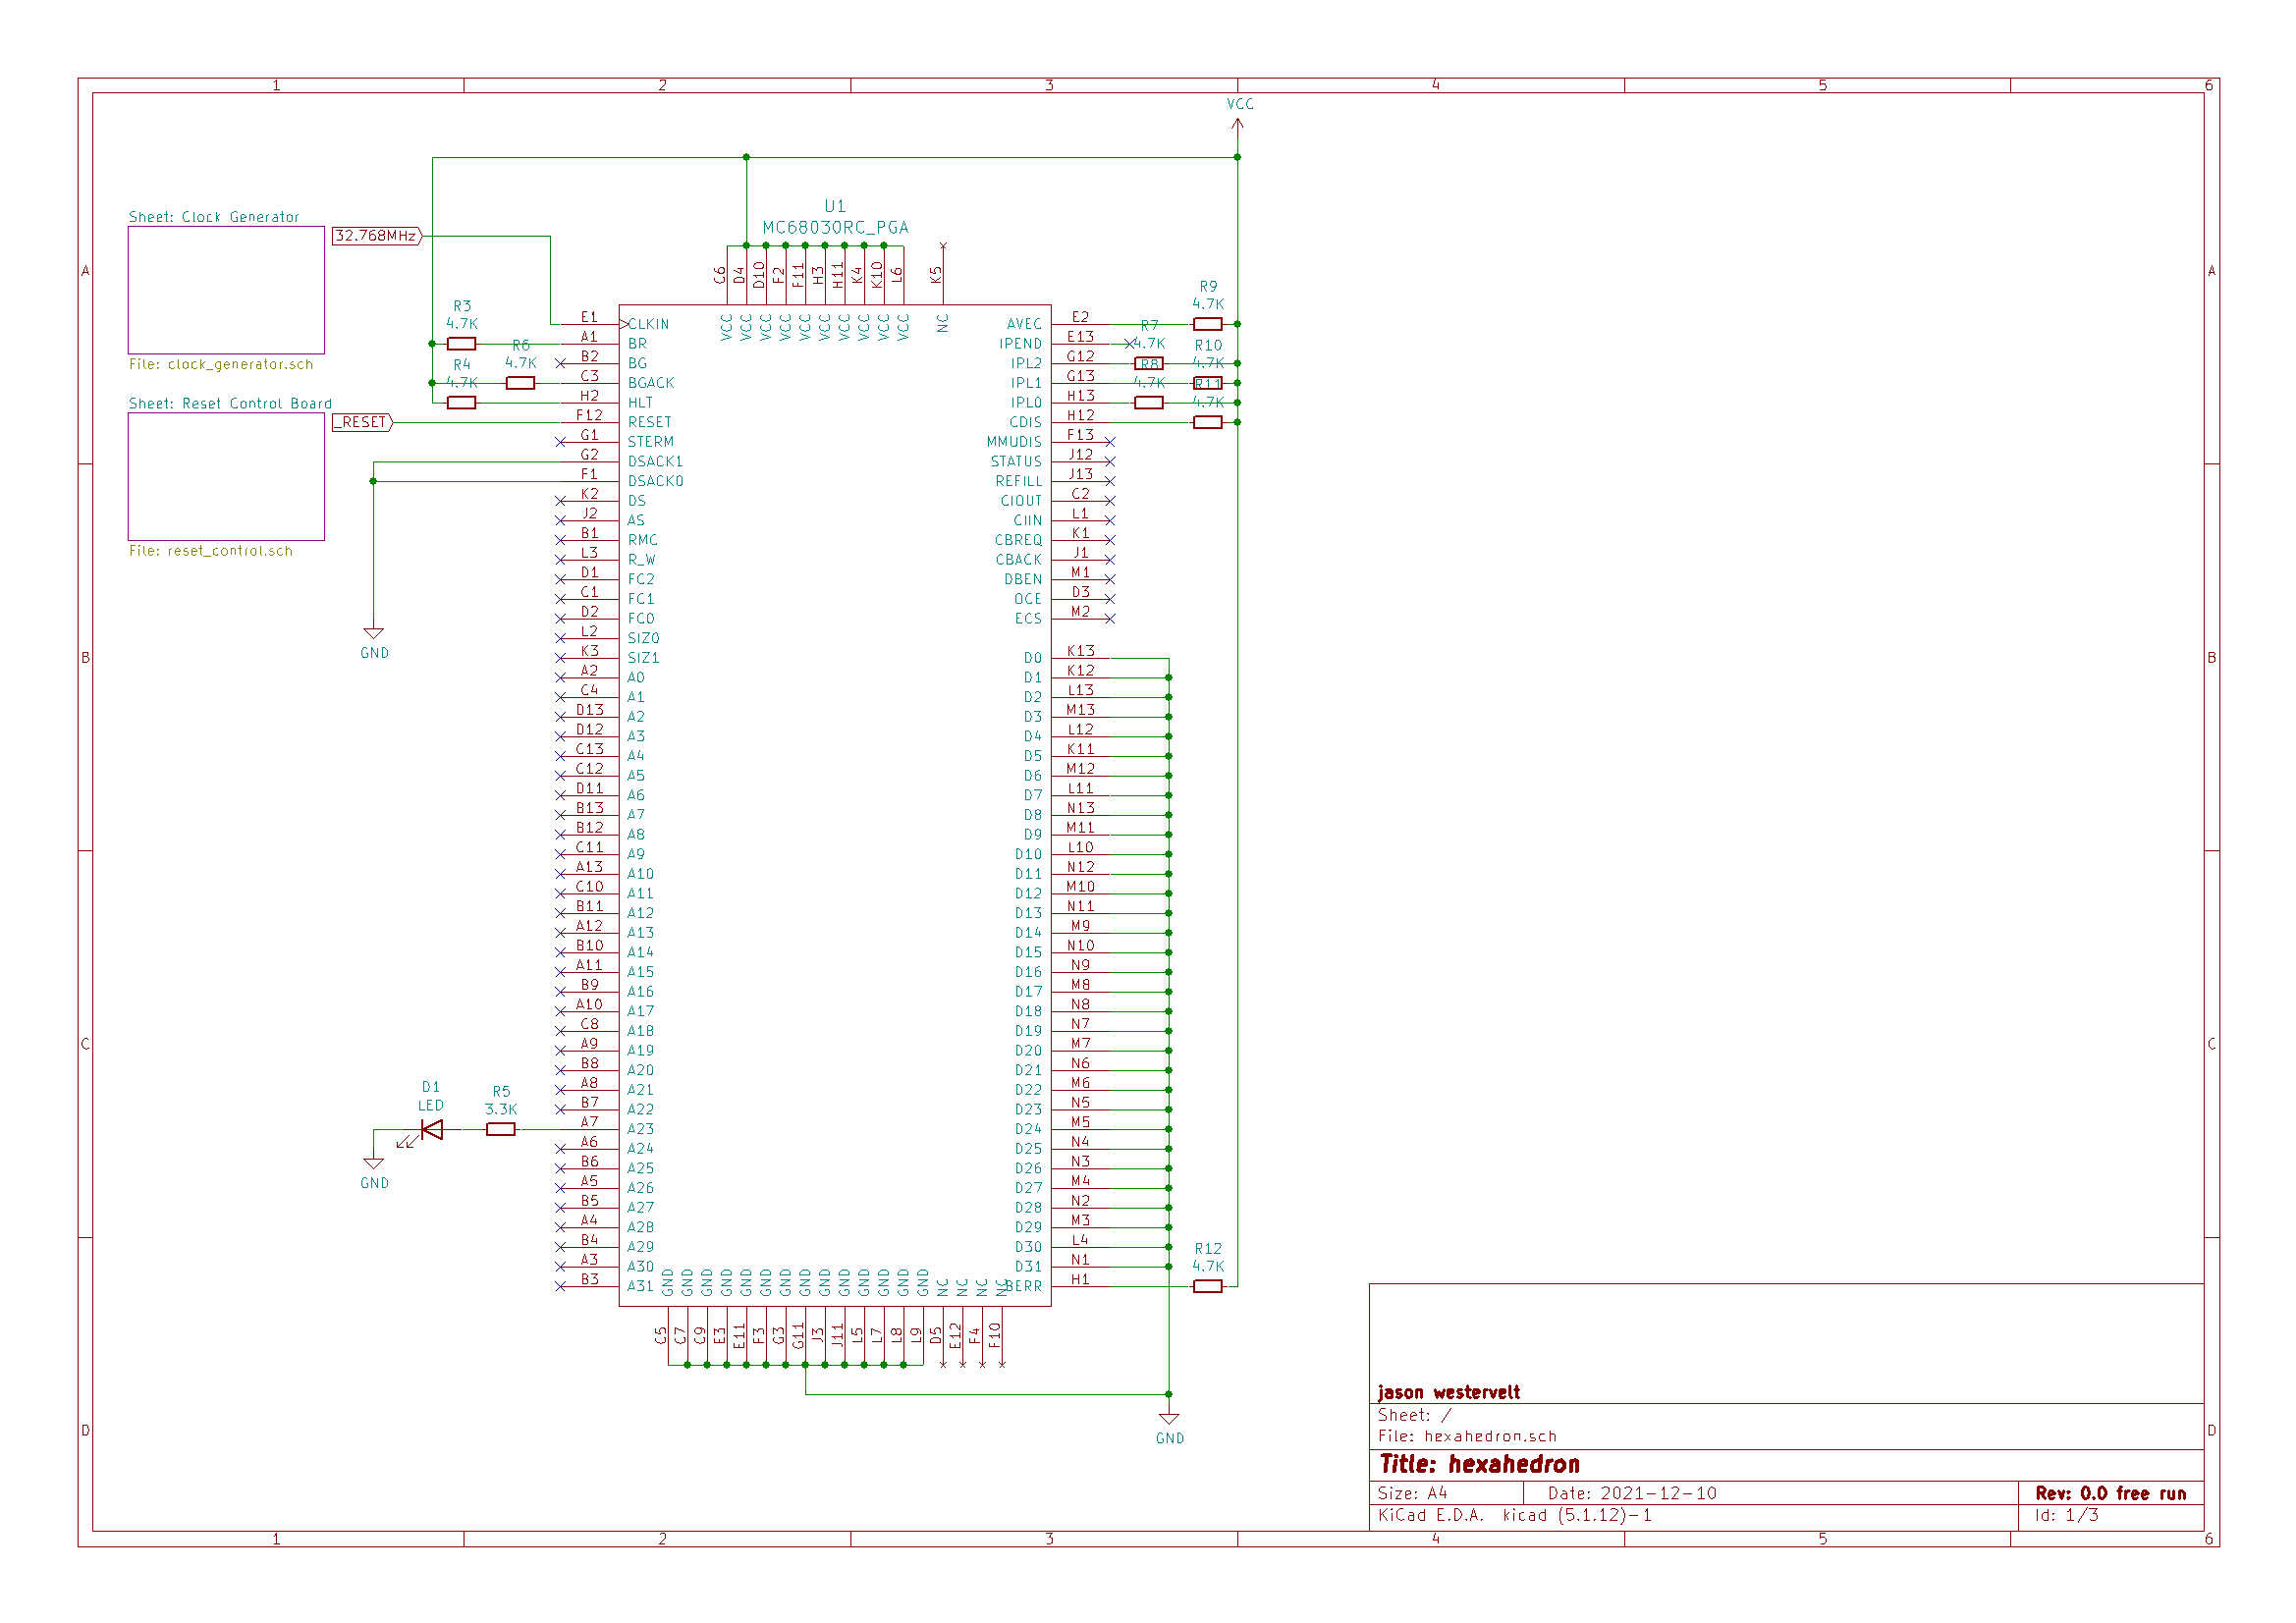
Task: Click the bottom-right GND power symbol
Action: 1168,1419
